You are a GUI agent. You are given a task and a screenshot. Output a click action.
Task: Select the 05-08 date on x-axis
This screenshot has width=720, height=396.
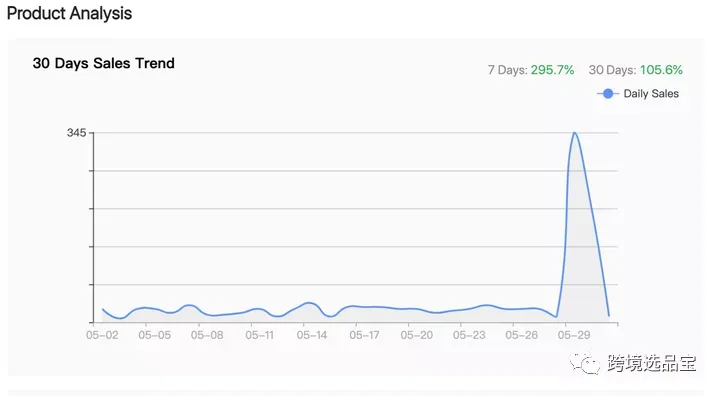(207, 335)
